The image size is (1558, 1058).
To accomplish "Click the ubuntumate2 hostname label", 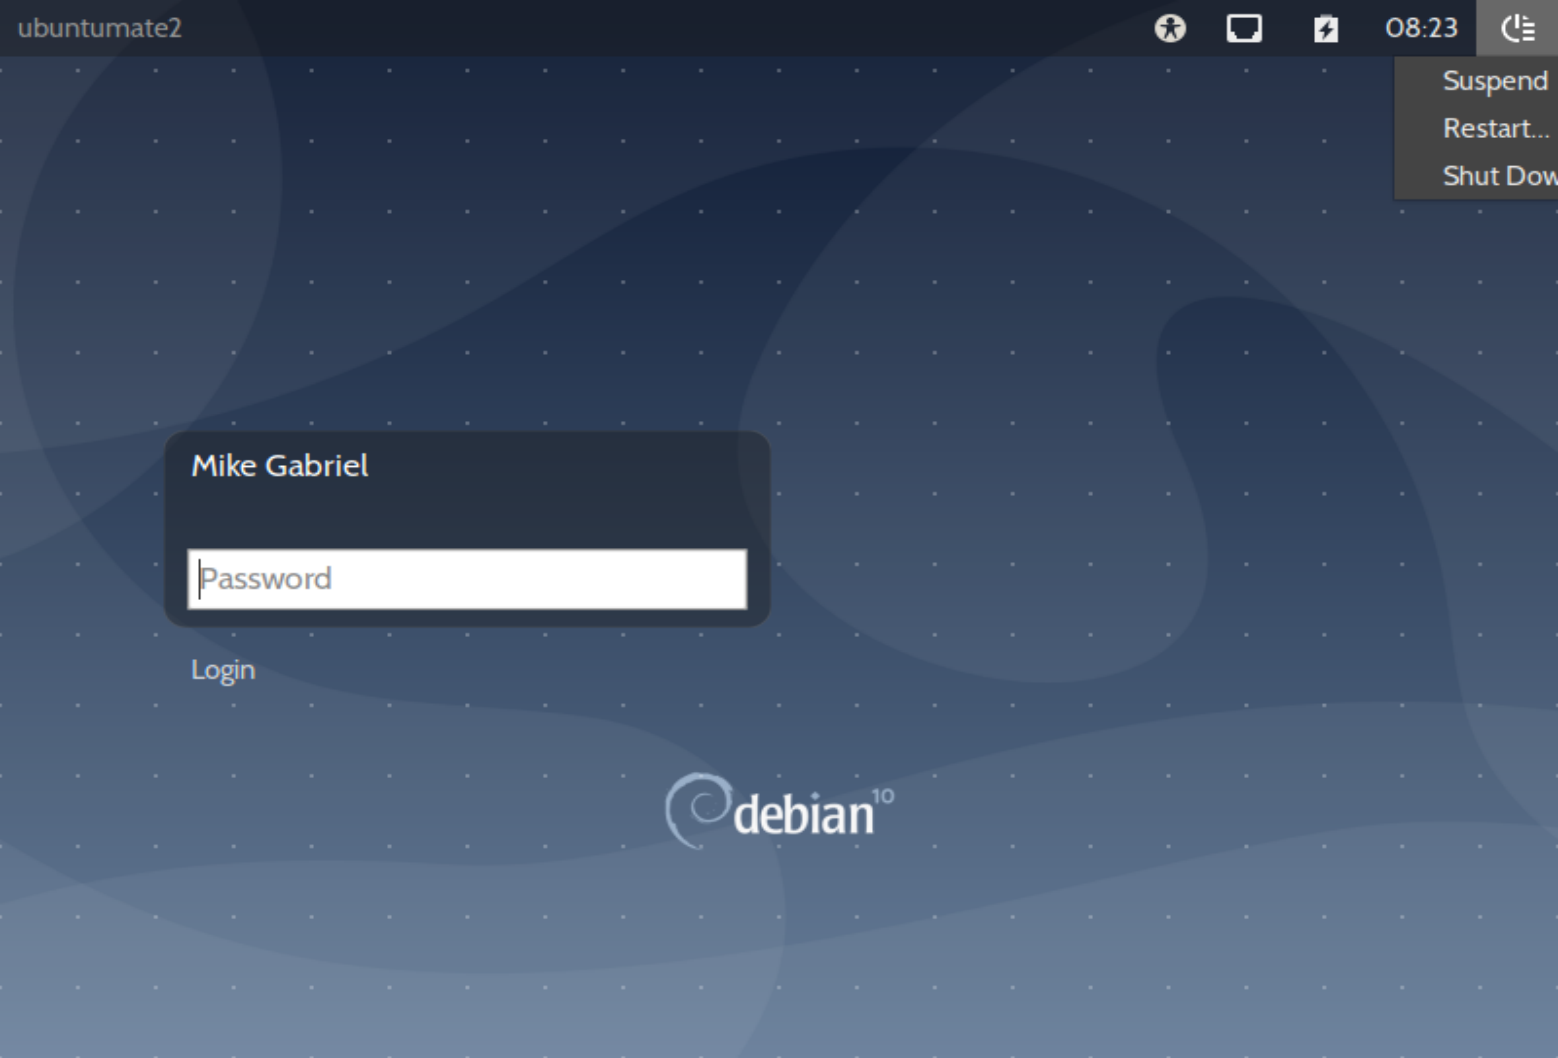I will point(97,29).
